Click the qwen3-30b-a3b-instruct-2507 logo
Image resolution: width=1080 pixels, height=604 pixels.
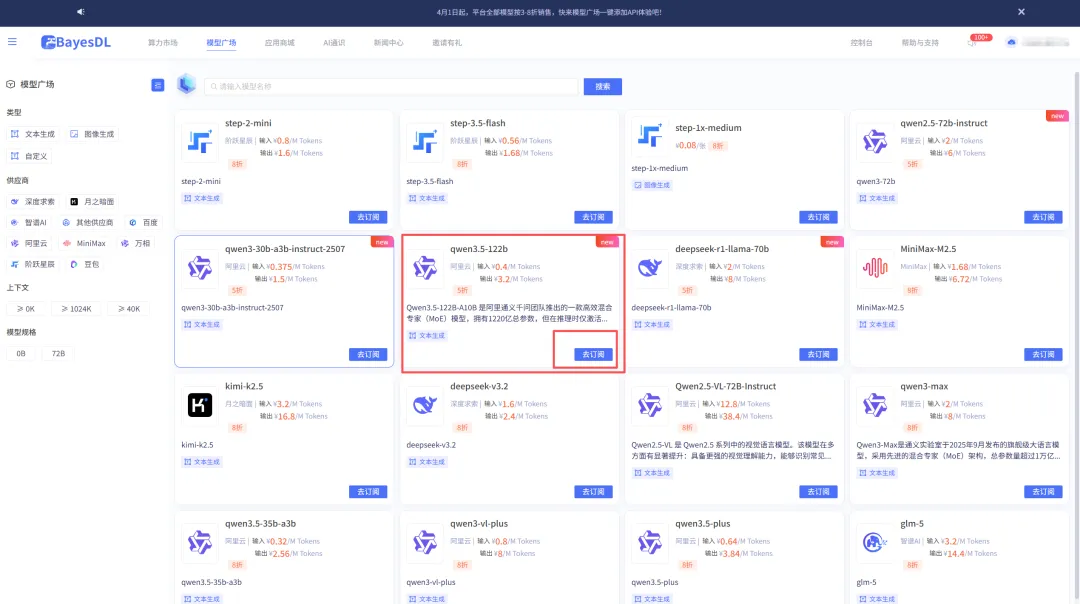[200, 268]
